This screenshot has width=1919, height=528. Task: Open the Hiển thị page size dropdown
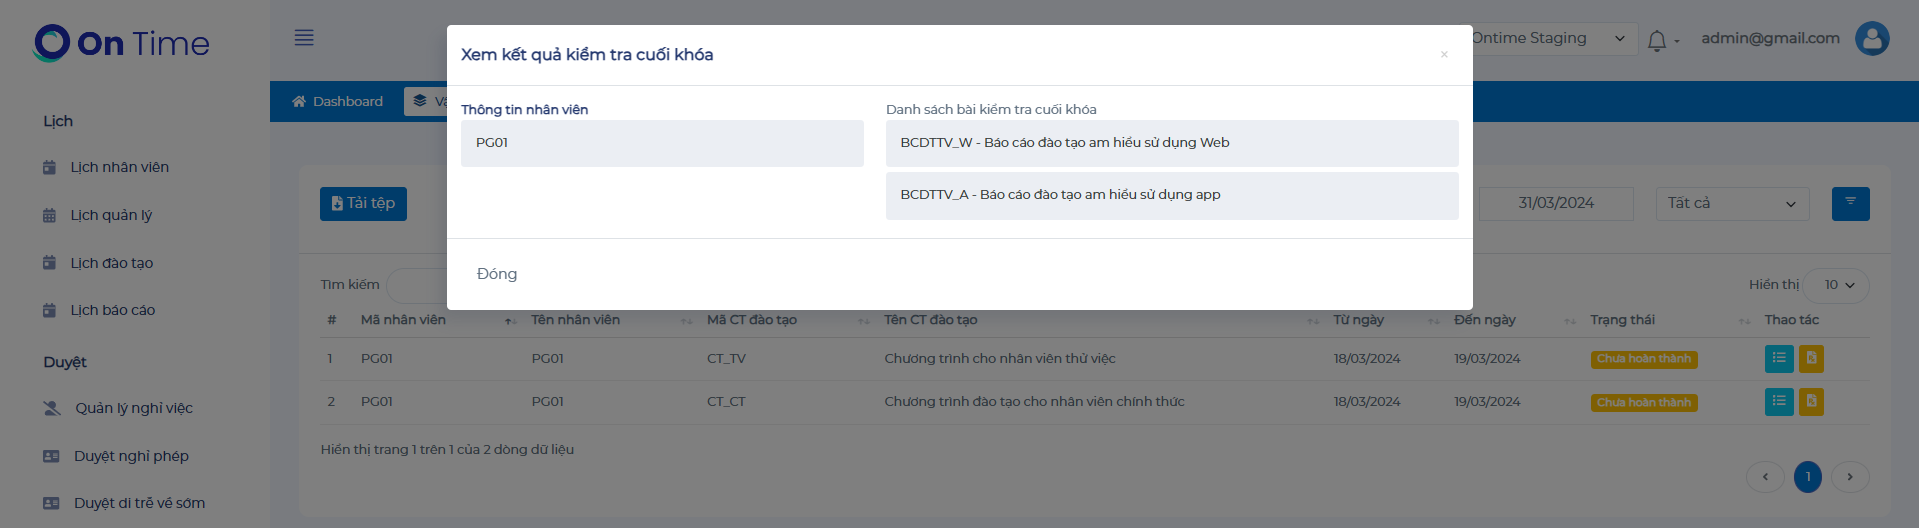[x=1838, y=285]
